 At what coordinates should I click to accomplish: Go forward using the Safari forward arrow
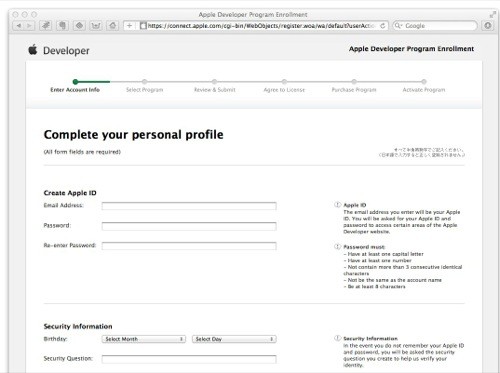(29, 26)
